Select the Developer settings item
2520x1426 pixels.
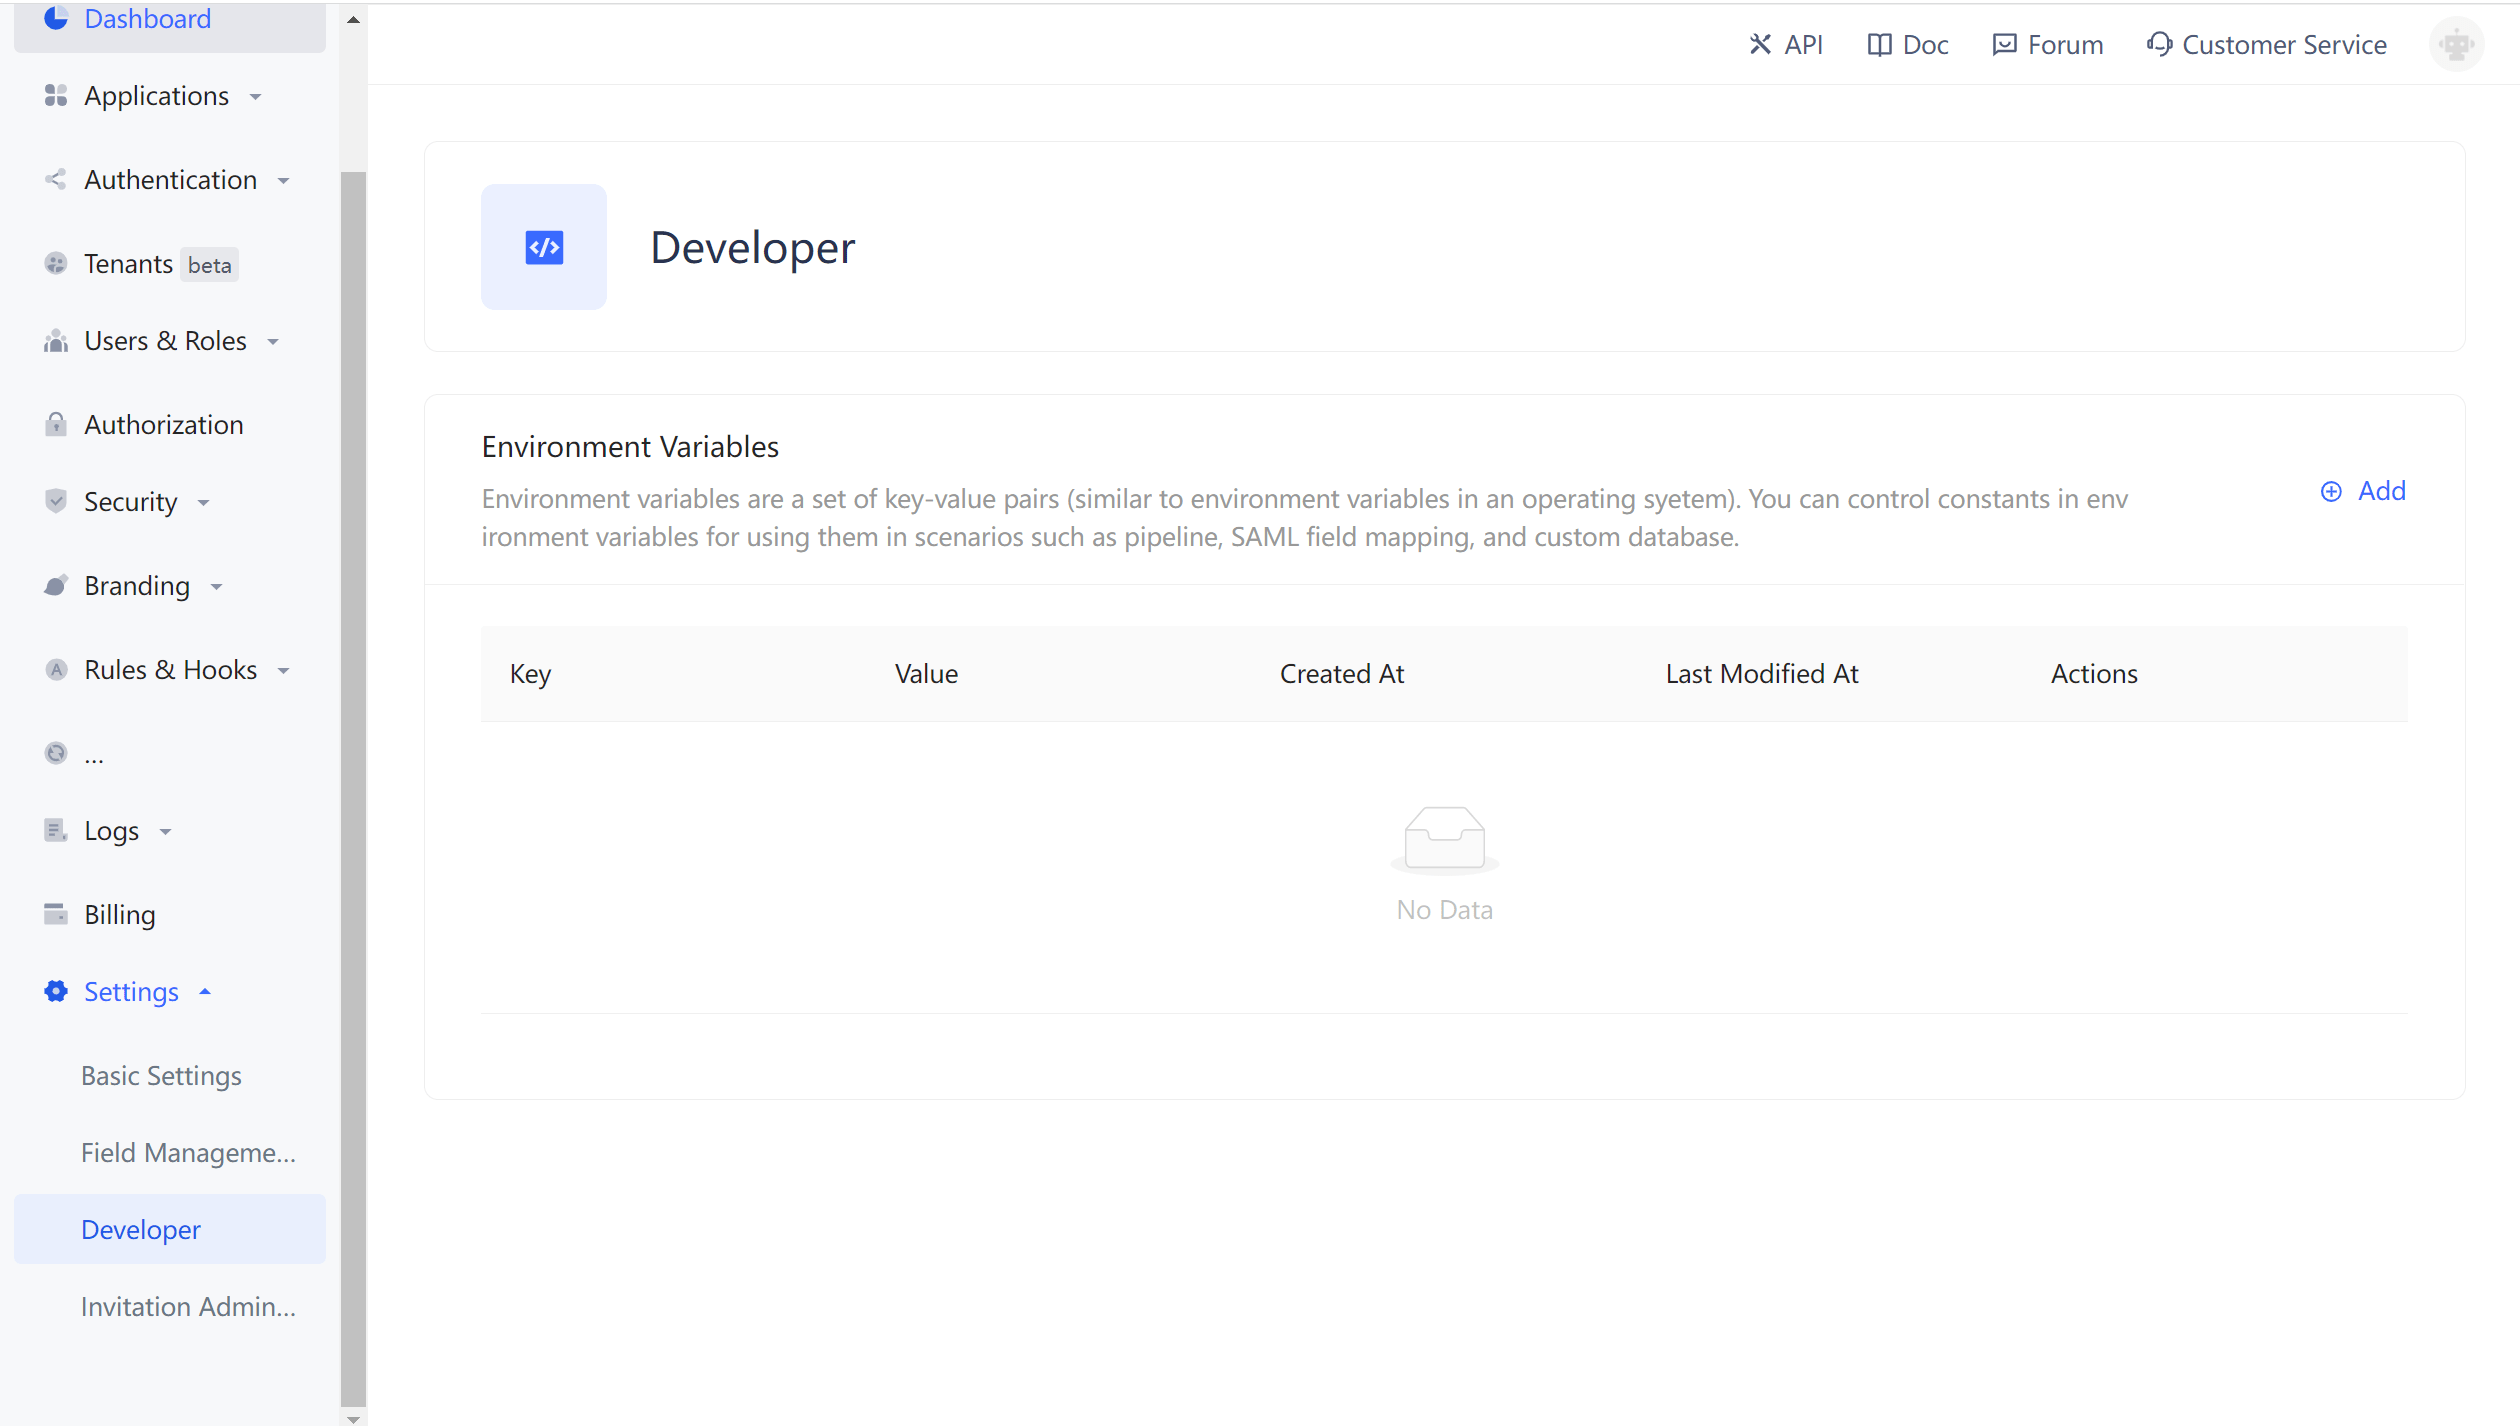tap(140, 1229)
